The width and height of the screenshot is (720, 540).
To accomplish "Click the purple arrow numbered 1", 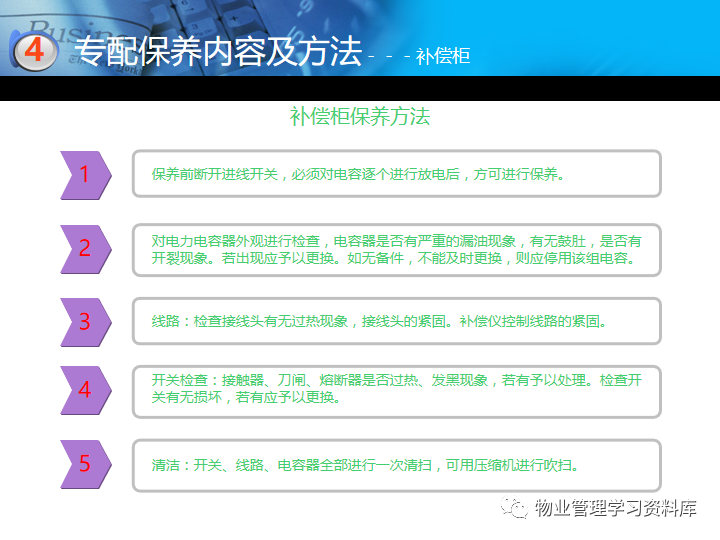I will tap(86, 175).
